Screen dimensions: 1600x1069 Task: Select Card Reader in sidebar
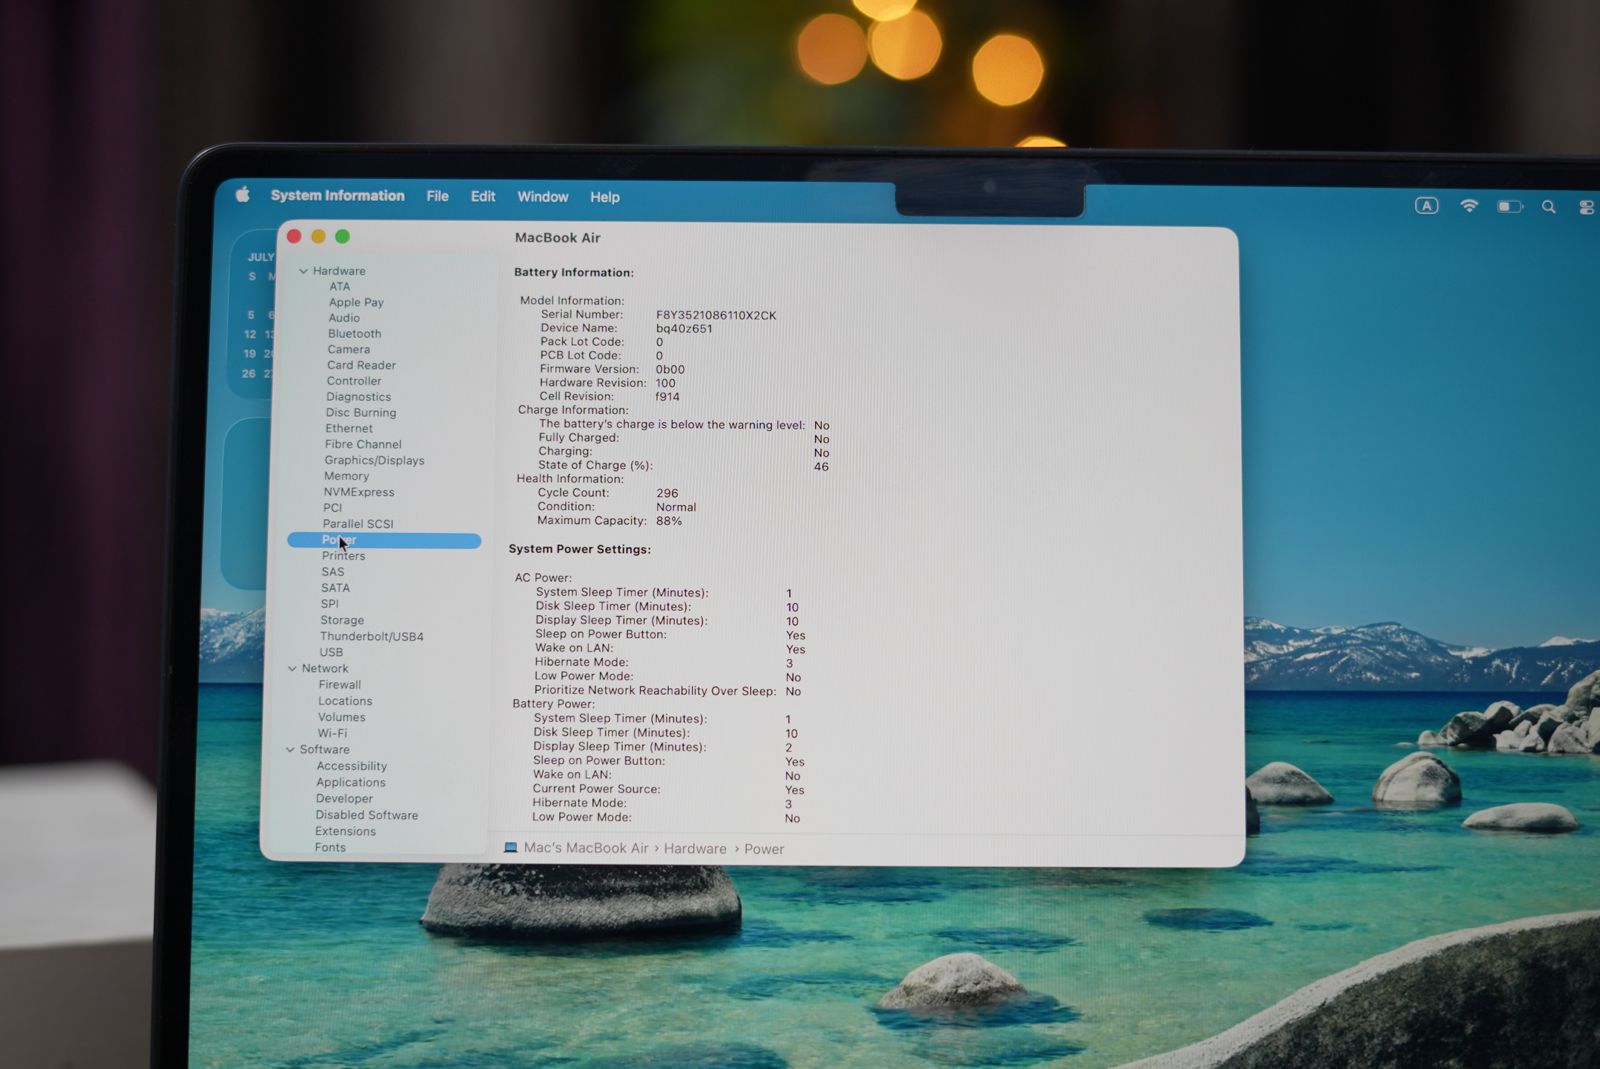[x=361, y=365]
